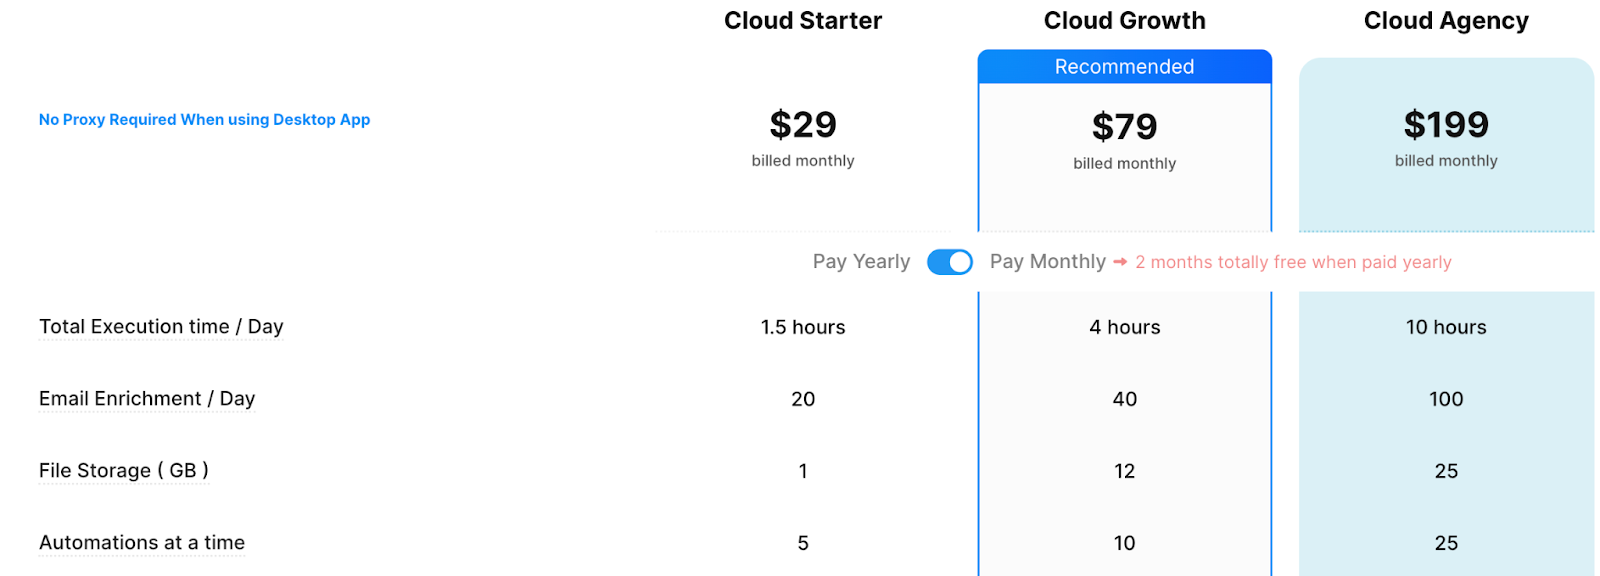The width and height of the screenshot is (1600, 576).
Task: Click the $79 Cloud Growth price
Action: pyautogui.click(x=1124, y=127)
